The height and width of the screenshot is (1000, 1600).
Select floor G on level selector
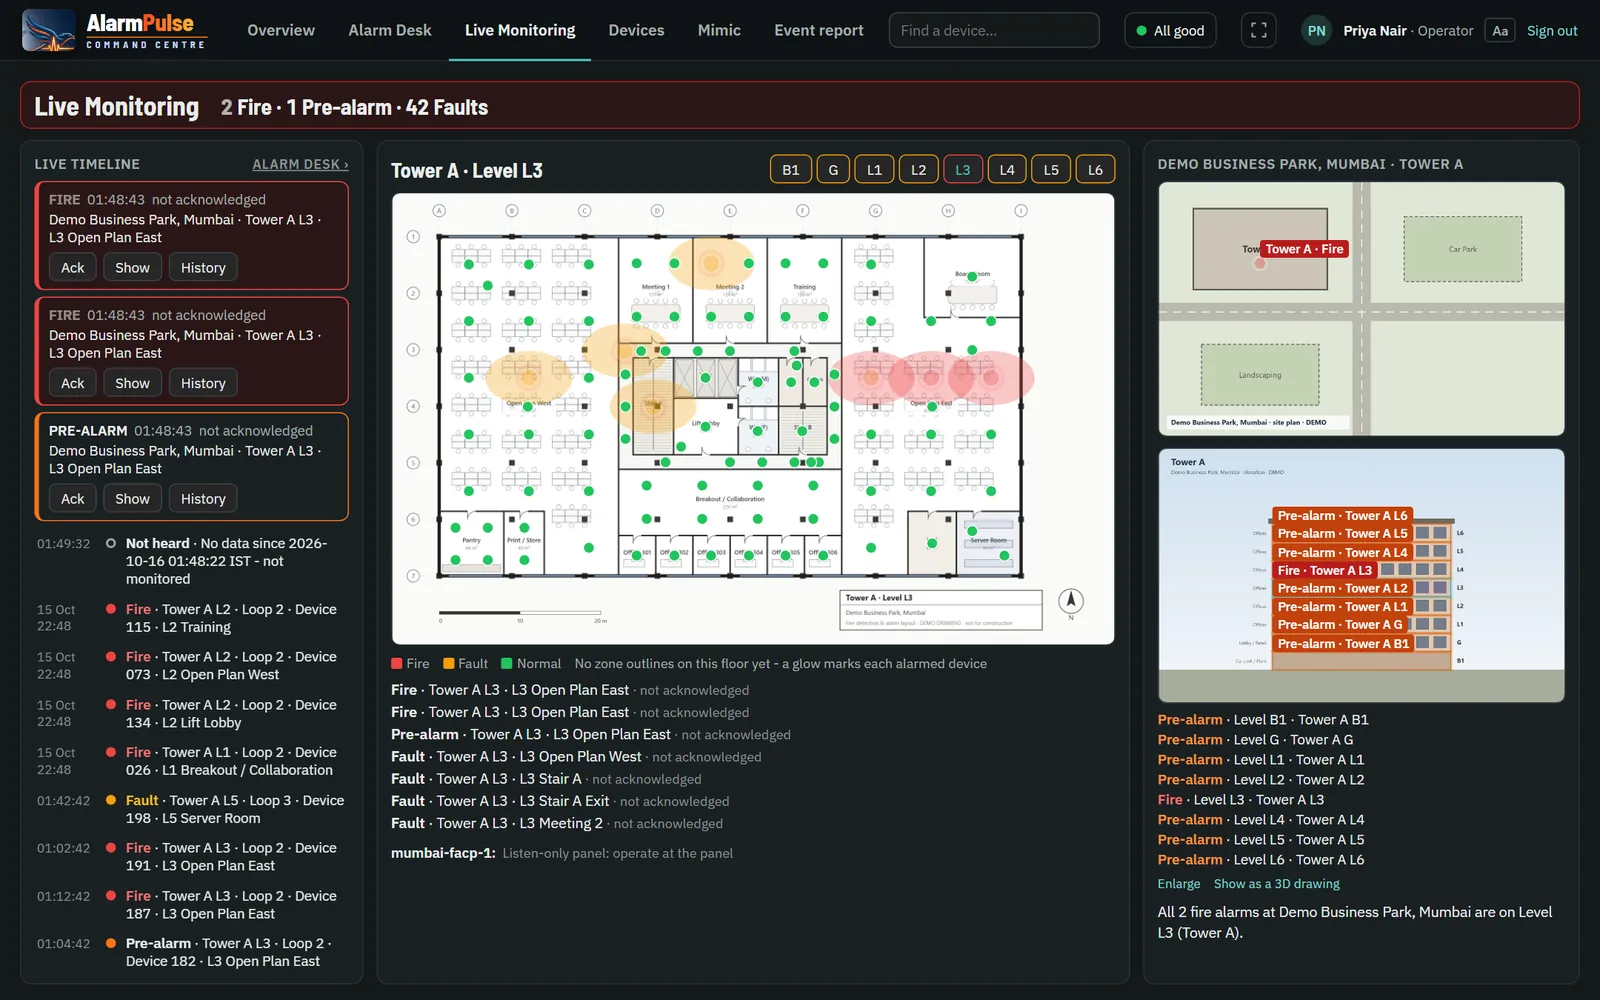833,170
